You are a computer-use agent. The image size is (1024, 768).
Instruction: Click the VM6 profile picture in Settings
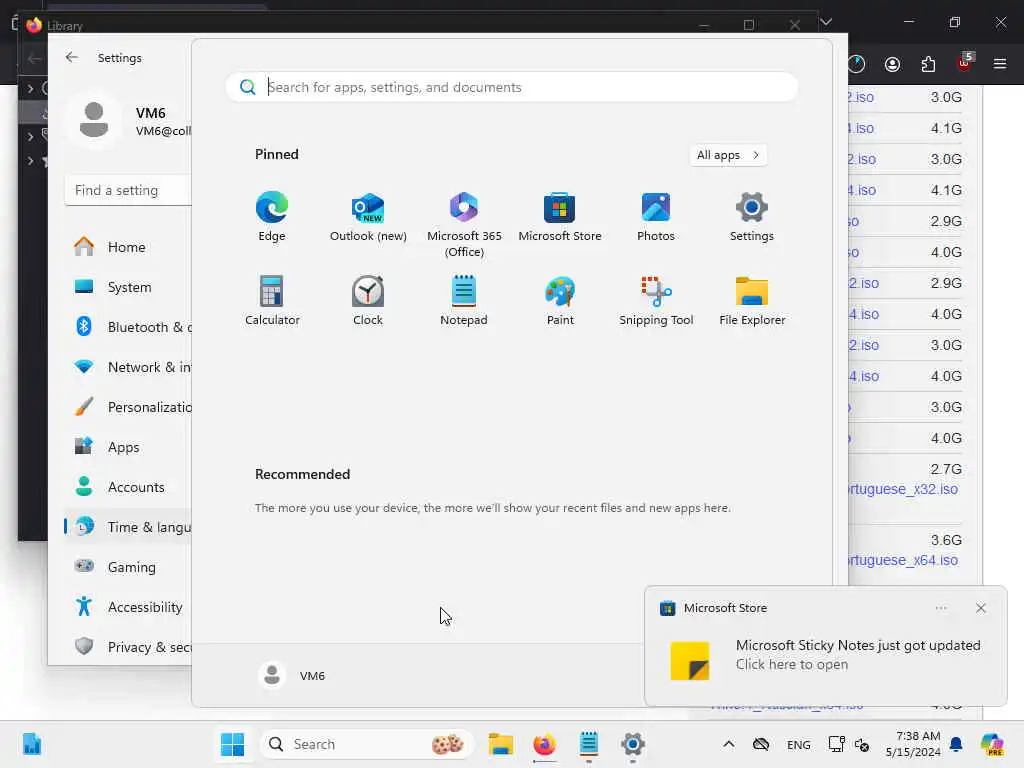(93, 120)
